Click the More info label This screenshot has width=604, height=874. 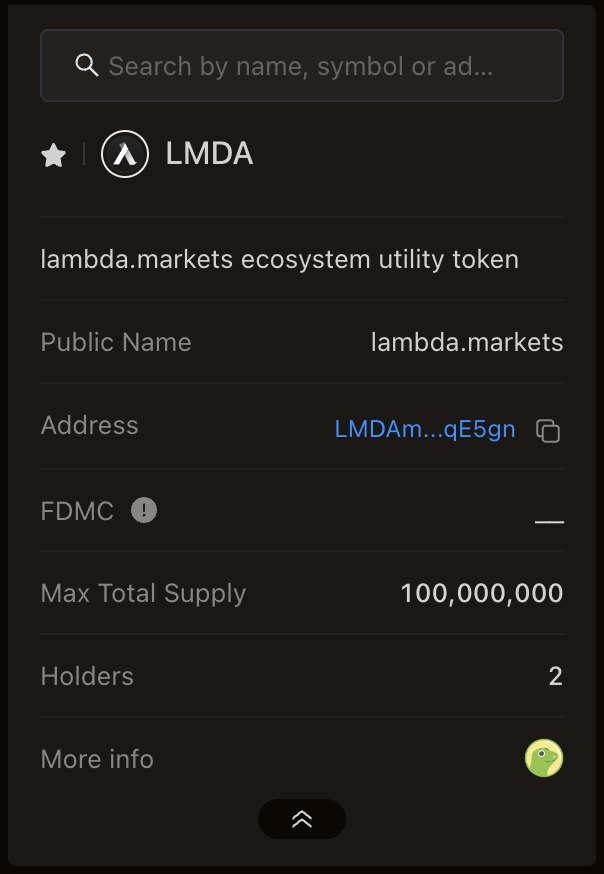click(x=97, y=759)
